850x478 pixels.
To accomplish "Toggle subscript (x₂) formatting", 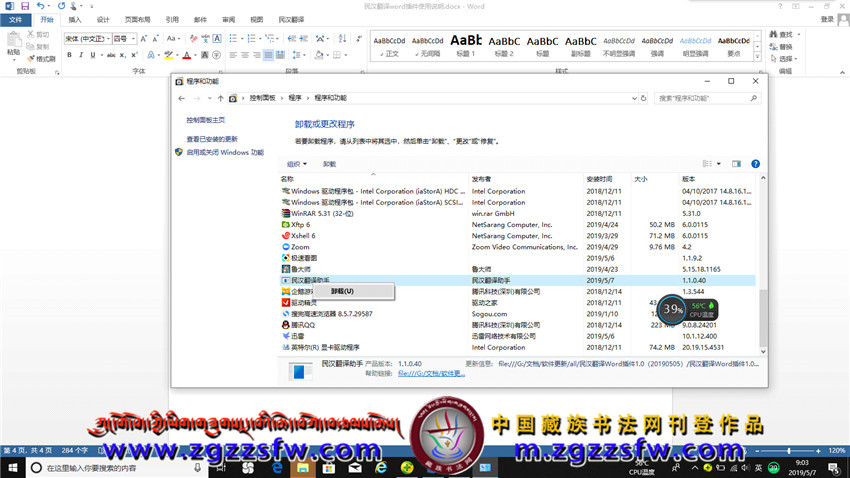I will pyautogui.click(x=123, y=55).
